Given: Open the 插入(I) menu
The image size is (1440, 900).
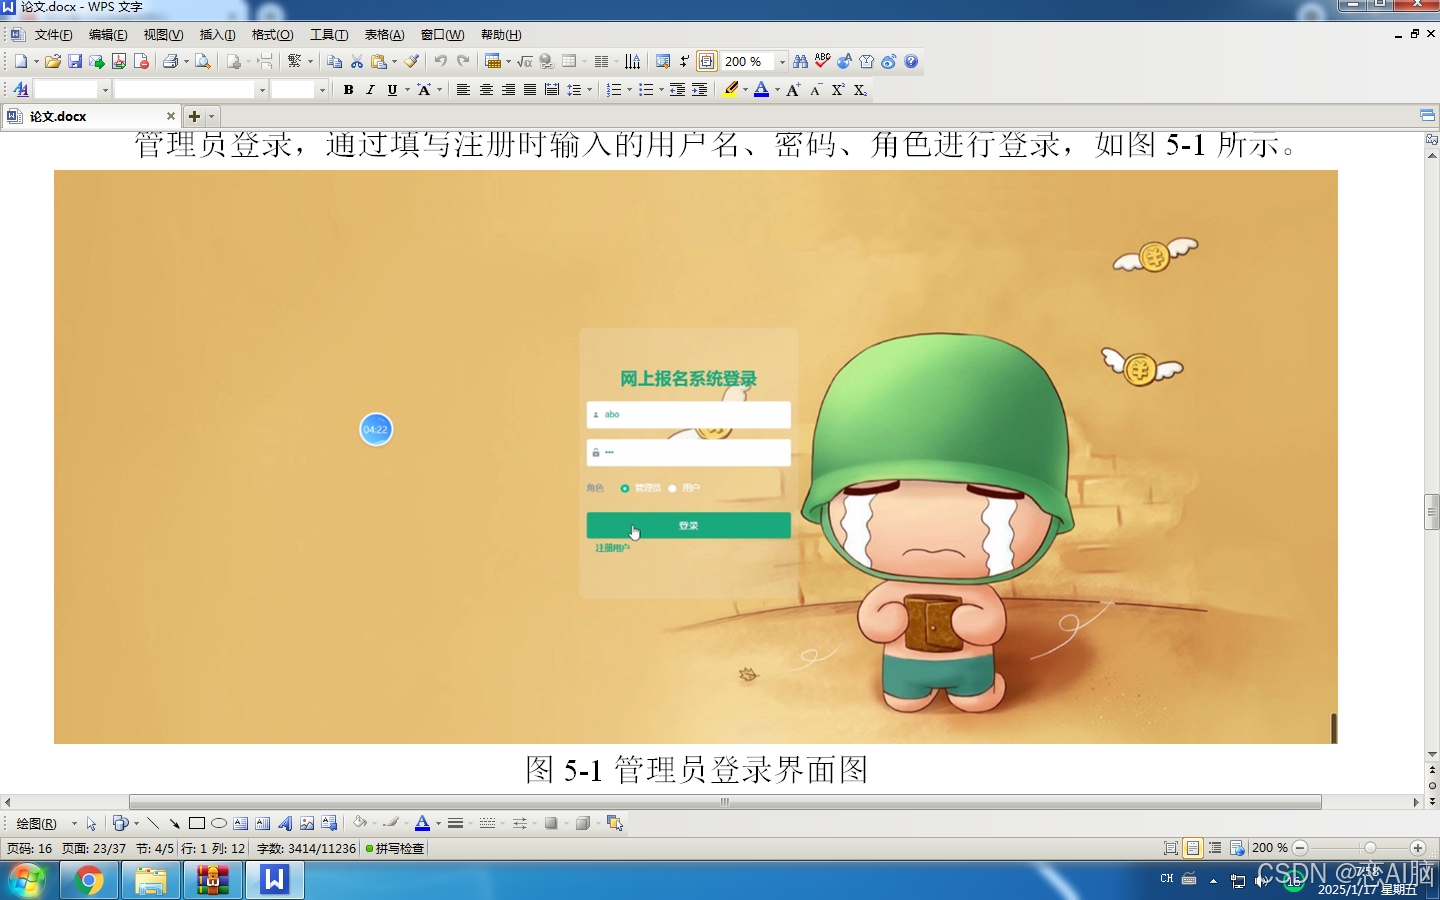Looking at the screenshot, I should [x=217, y=35].
